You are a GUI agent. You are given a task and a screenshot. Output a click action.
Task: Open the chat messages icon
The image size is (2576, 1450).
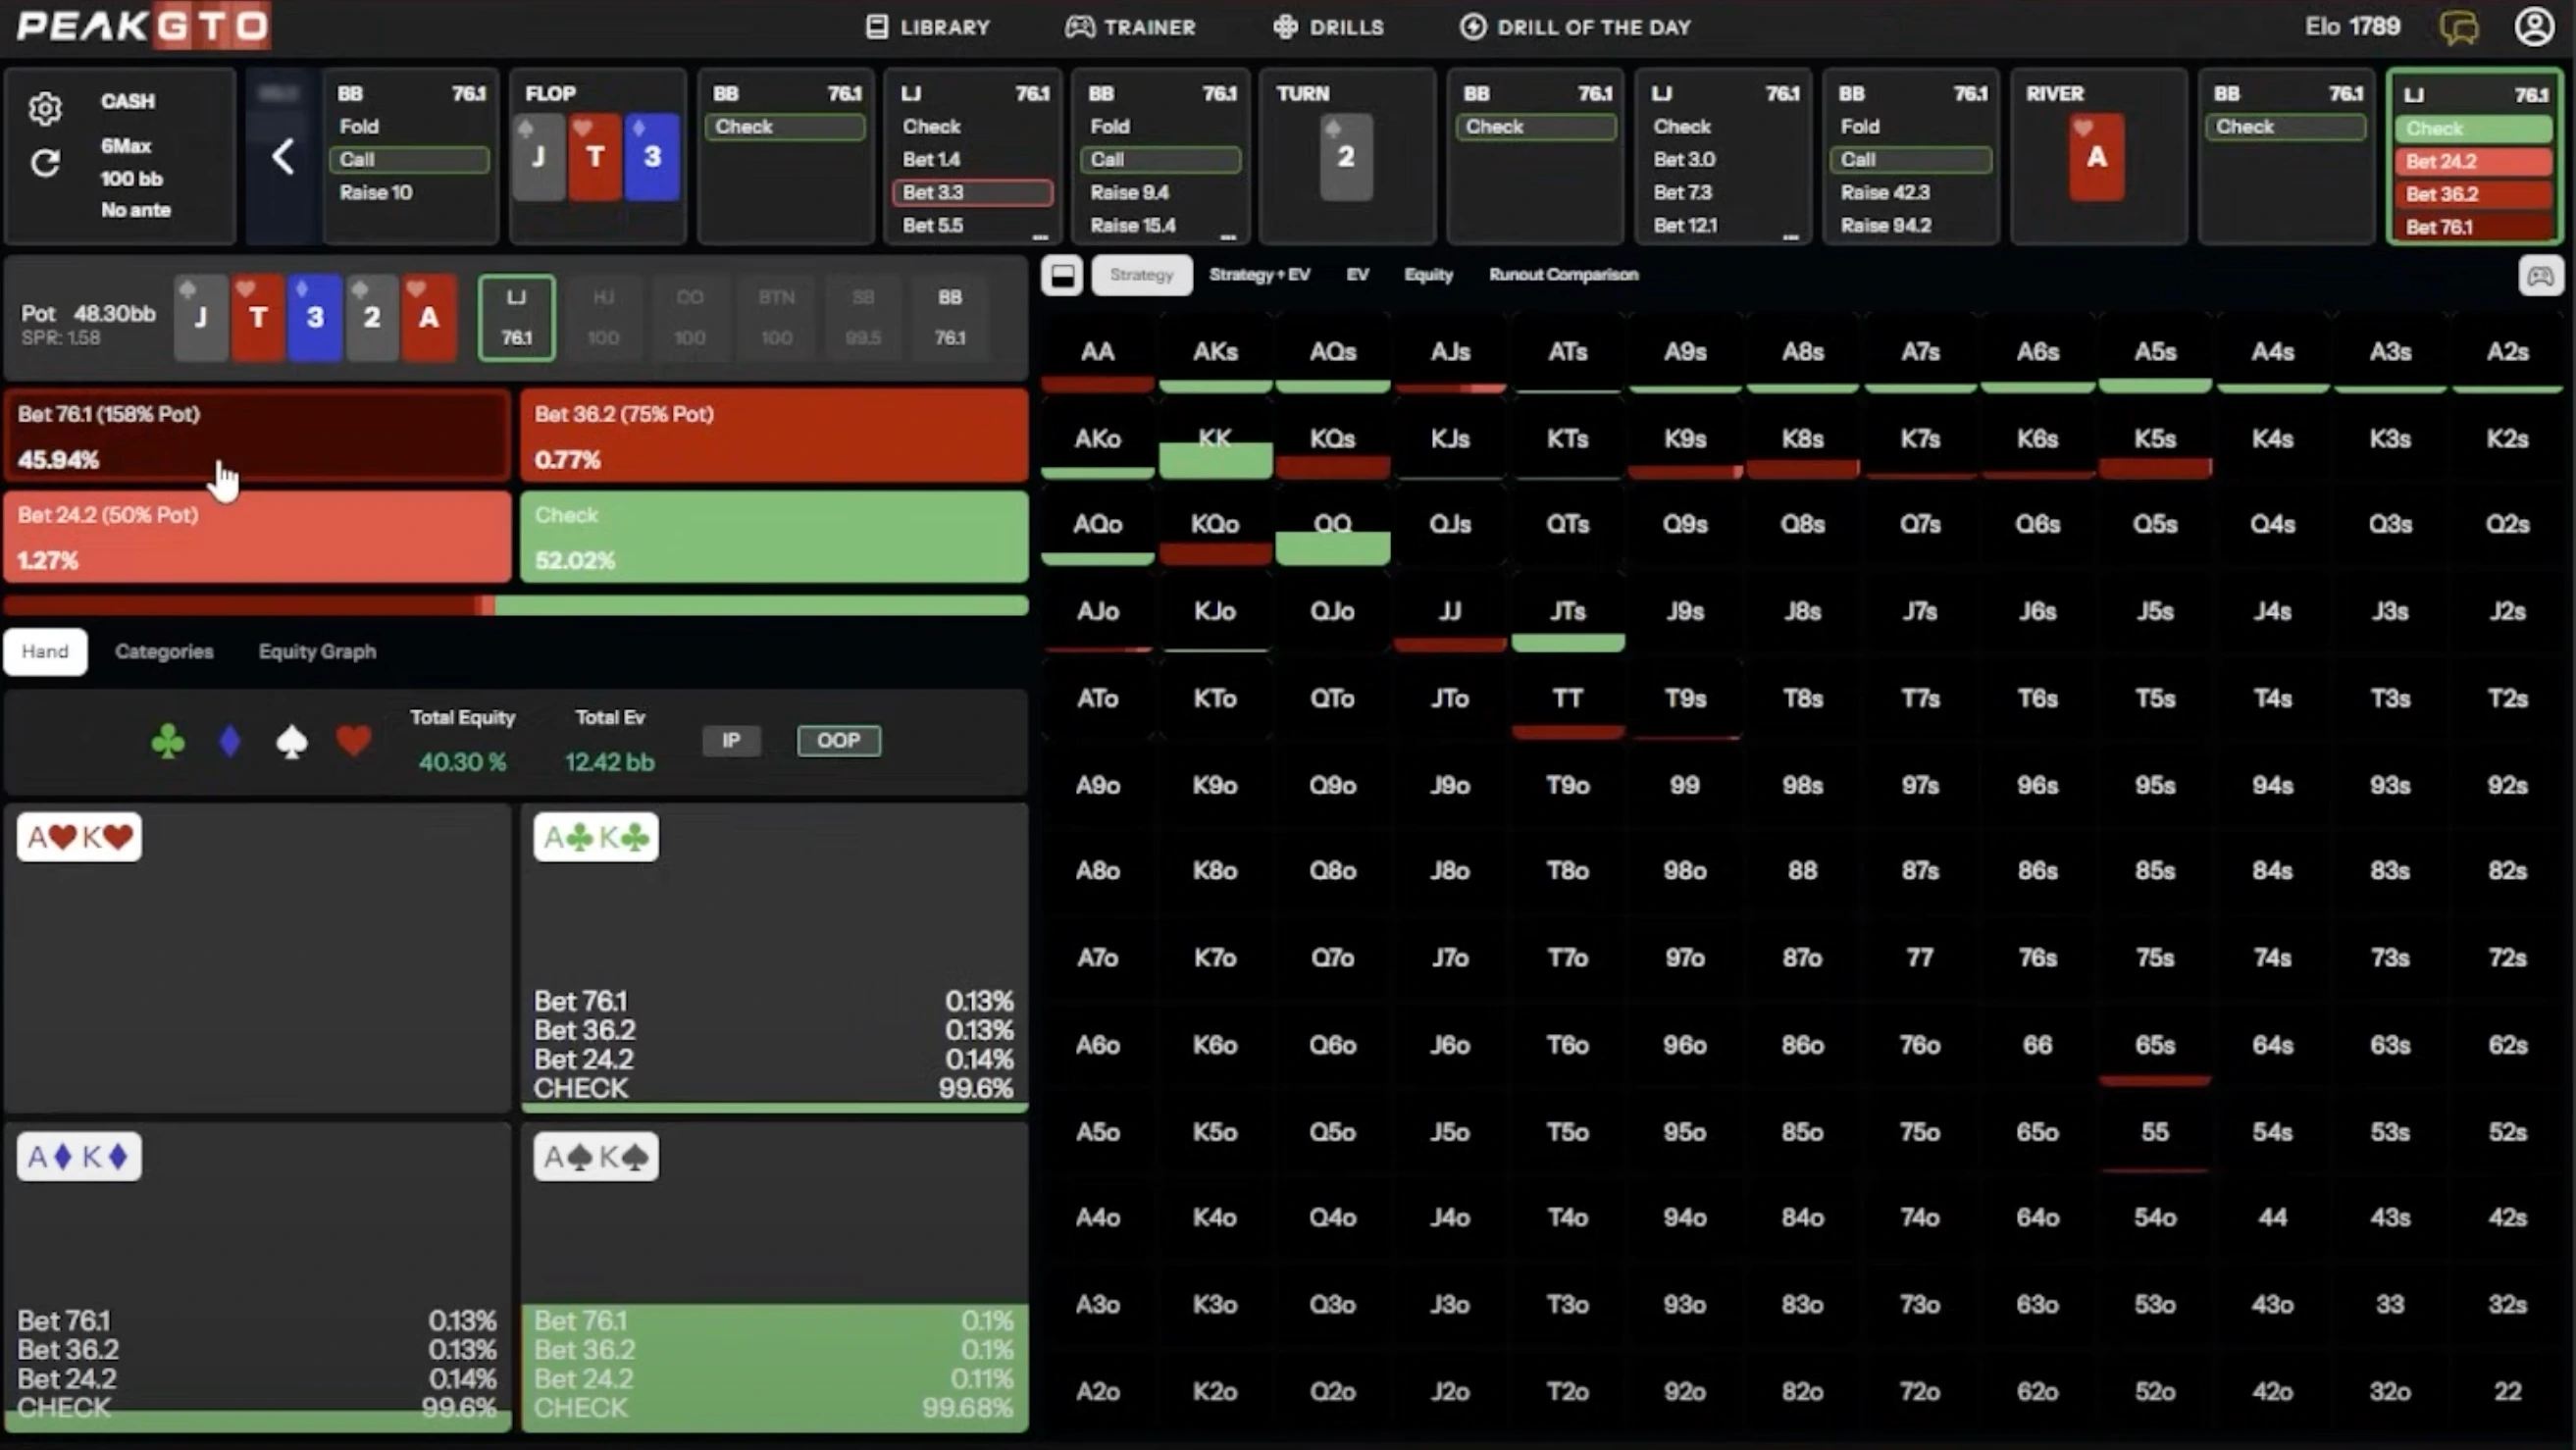2459,27
